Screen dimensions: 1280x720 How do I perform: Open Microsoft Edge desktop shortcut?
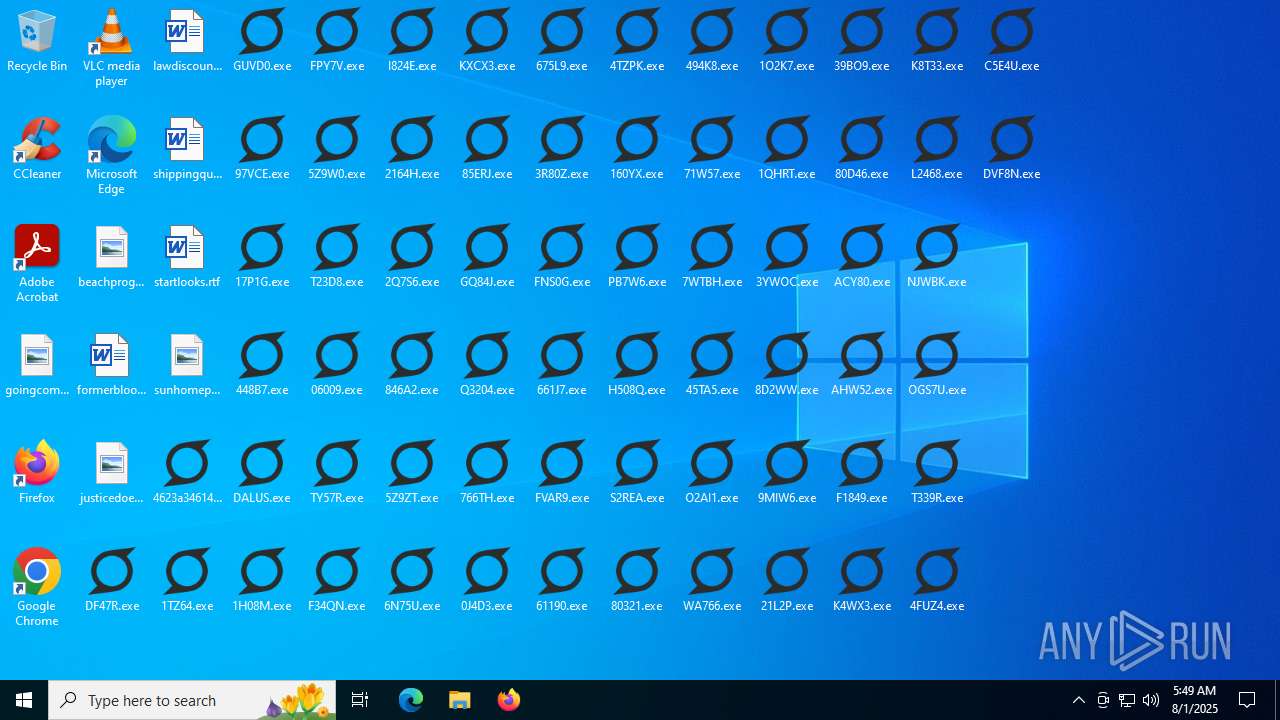coord(111,156)
